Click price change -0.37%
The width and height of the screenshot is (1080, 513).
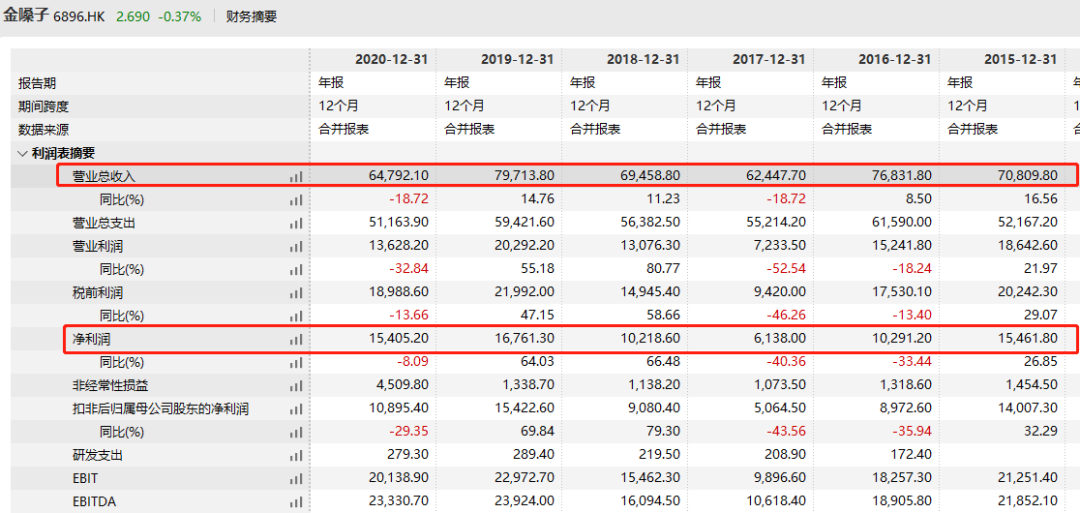(180, 17)
